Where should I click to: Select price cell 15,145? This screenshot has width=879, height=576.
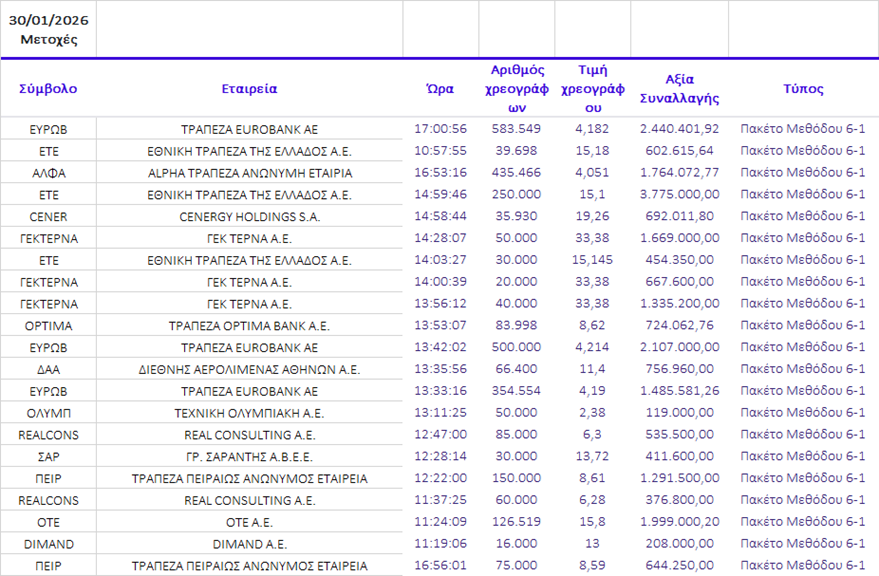(592, 260)
